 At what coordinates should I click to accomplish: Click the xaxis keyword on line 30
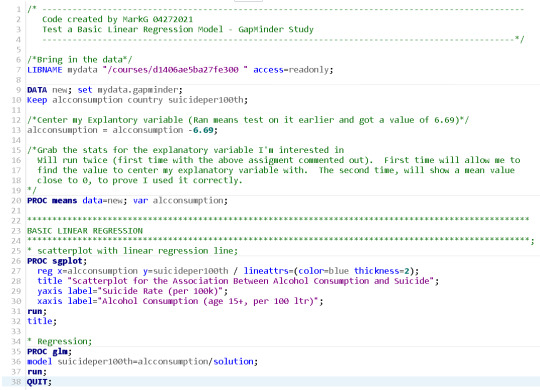click(50, 301)
